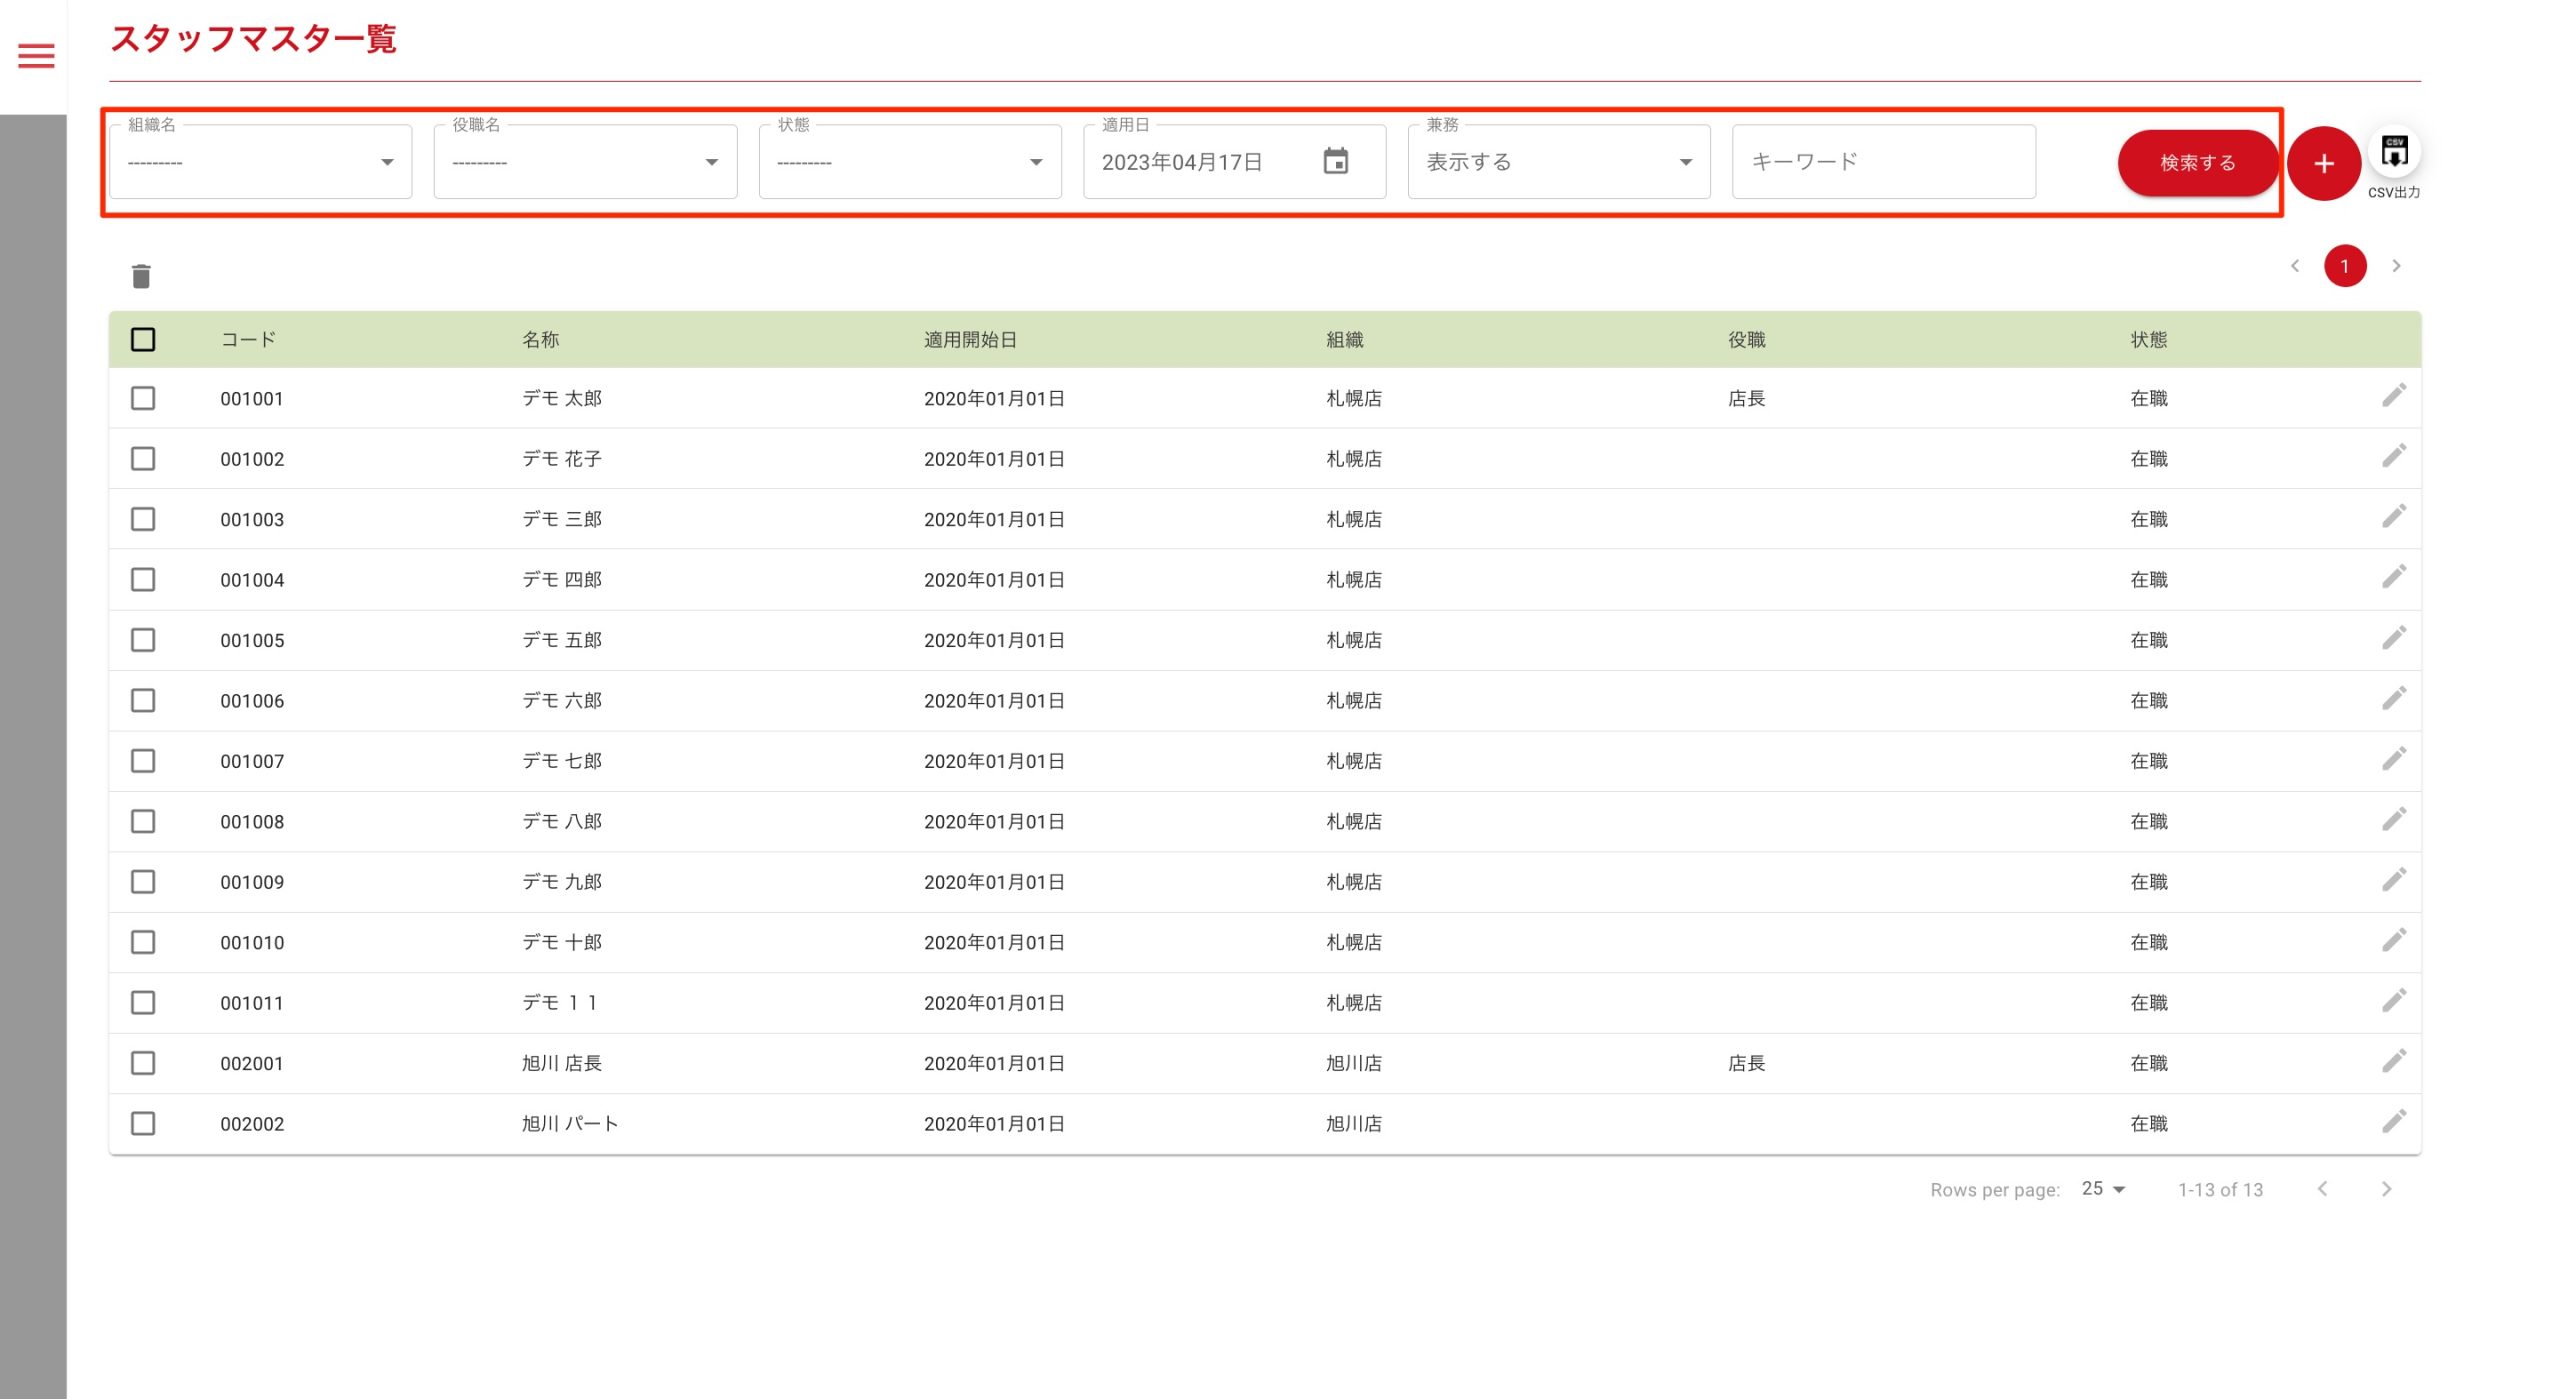
Task: Go to next page via top chevron
Action: click(2396, 266)
